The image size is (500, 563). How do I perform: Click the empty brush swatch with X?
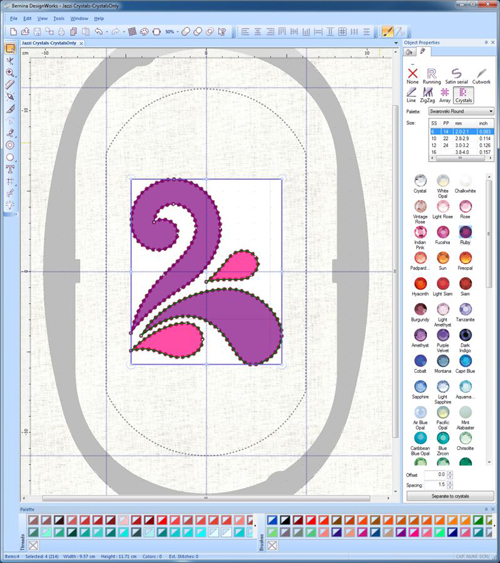tap(272, 545)
